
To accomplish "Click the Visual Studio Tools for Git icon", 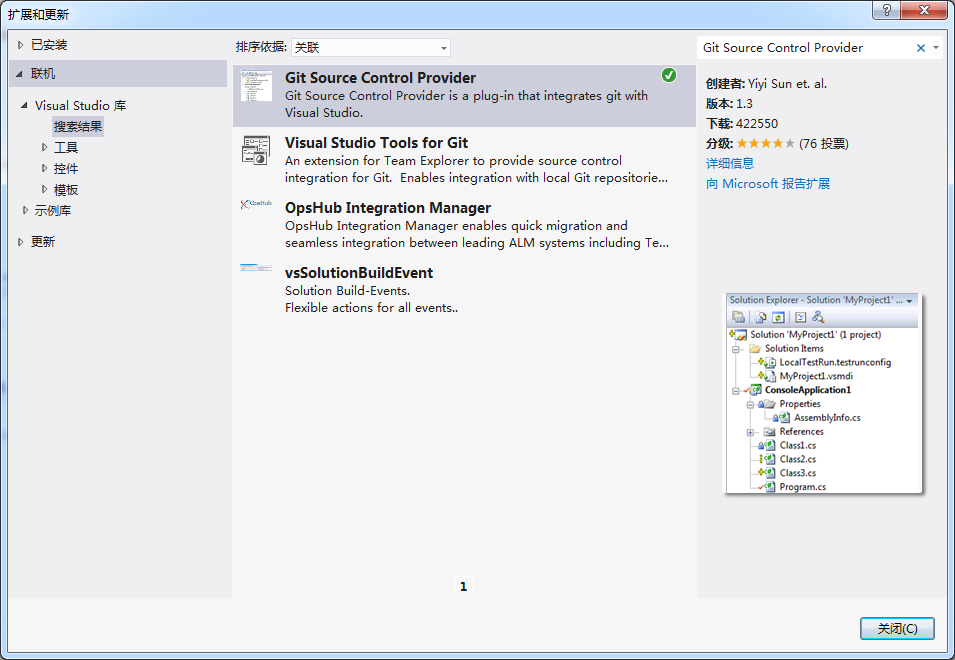I will tap(256, 151).
